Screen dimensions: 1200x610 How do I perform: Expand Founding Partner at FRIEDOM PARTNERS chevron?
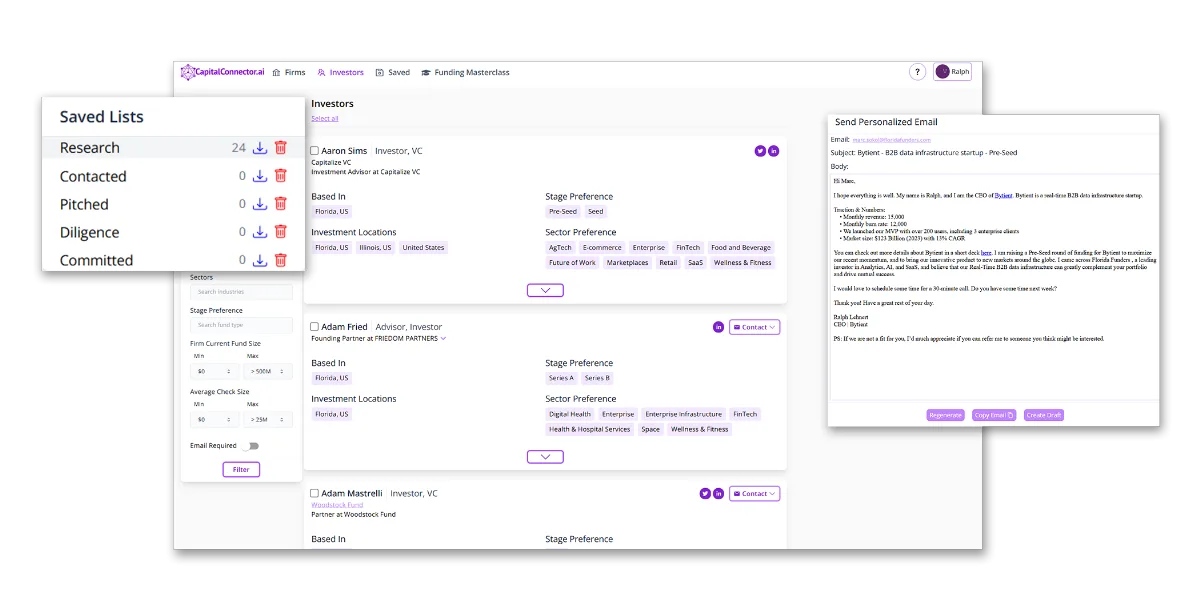(x=443, y=339)
